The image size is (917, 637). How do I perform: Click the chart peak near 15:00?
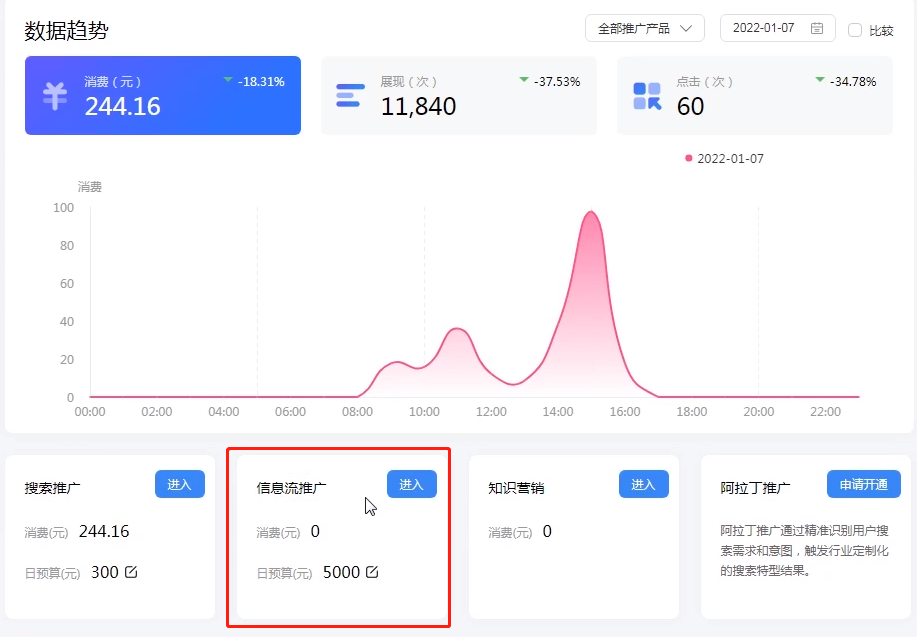click(591, 212)
